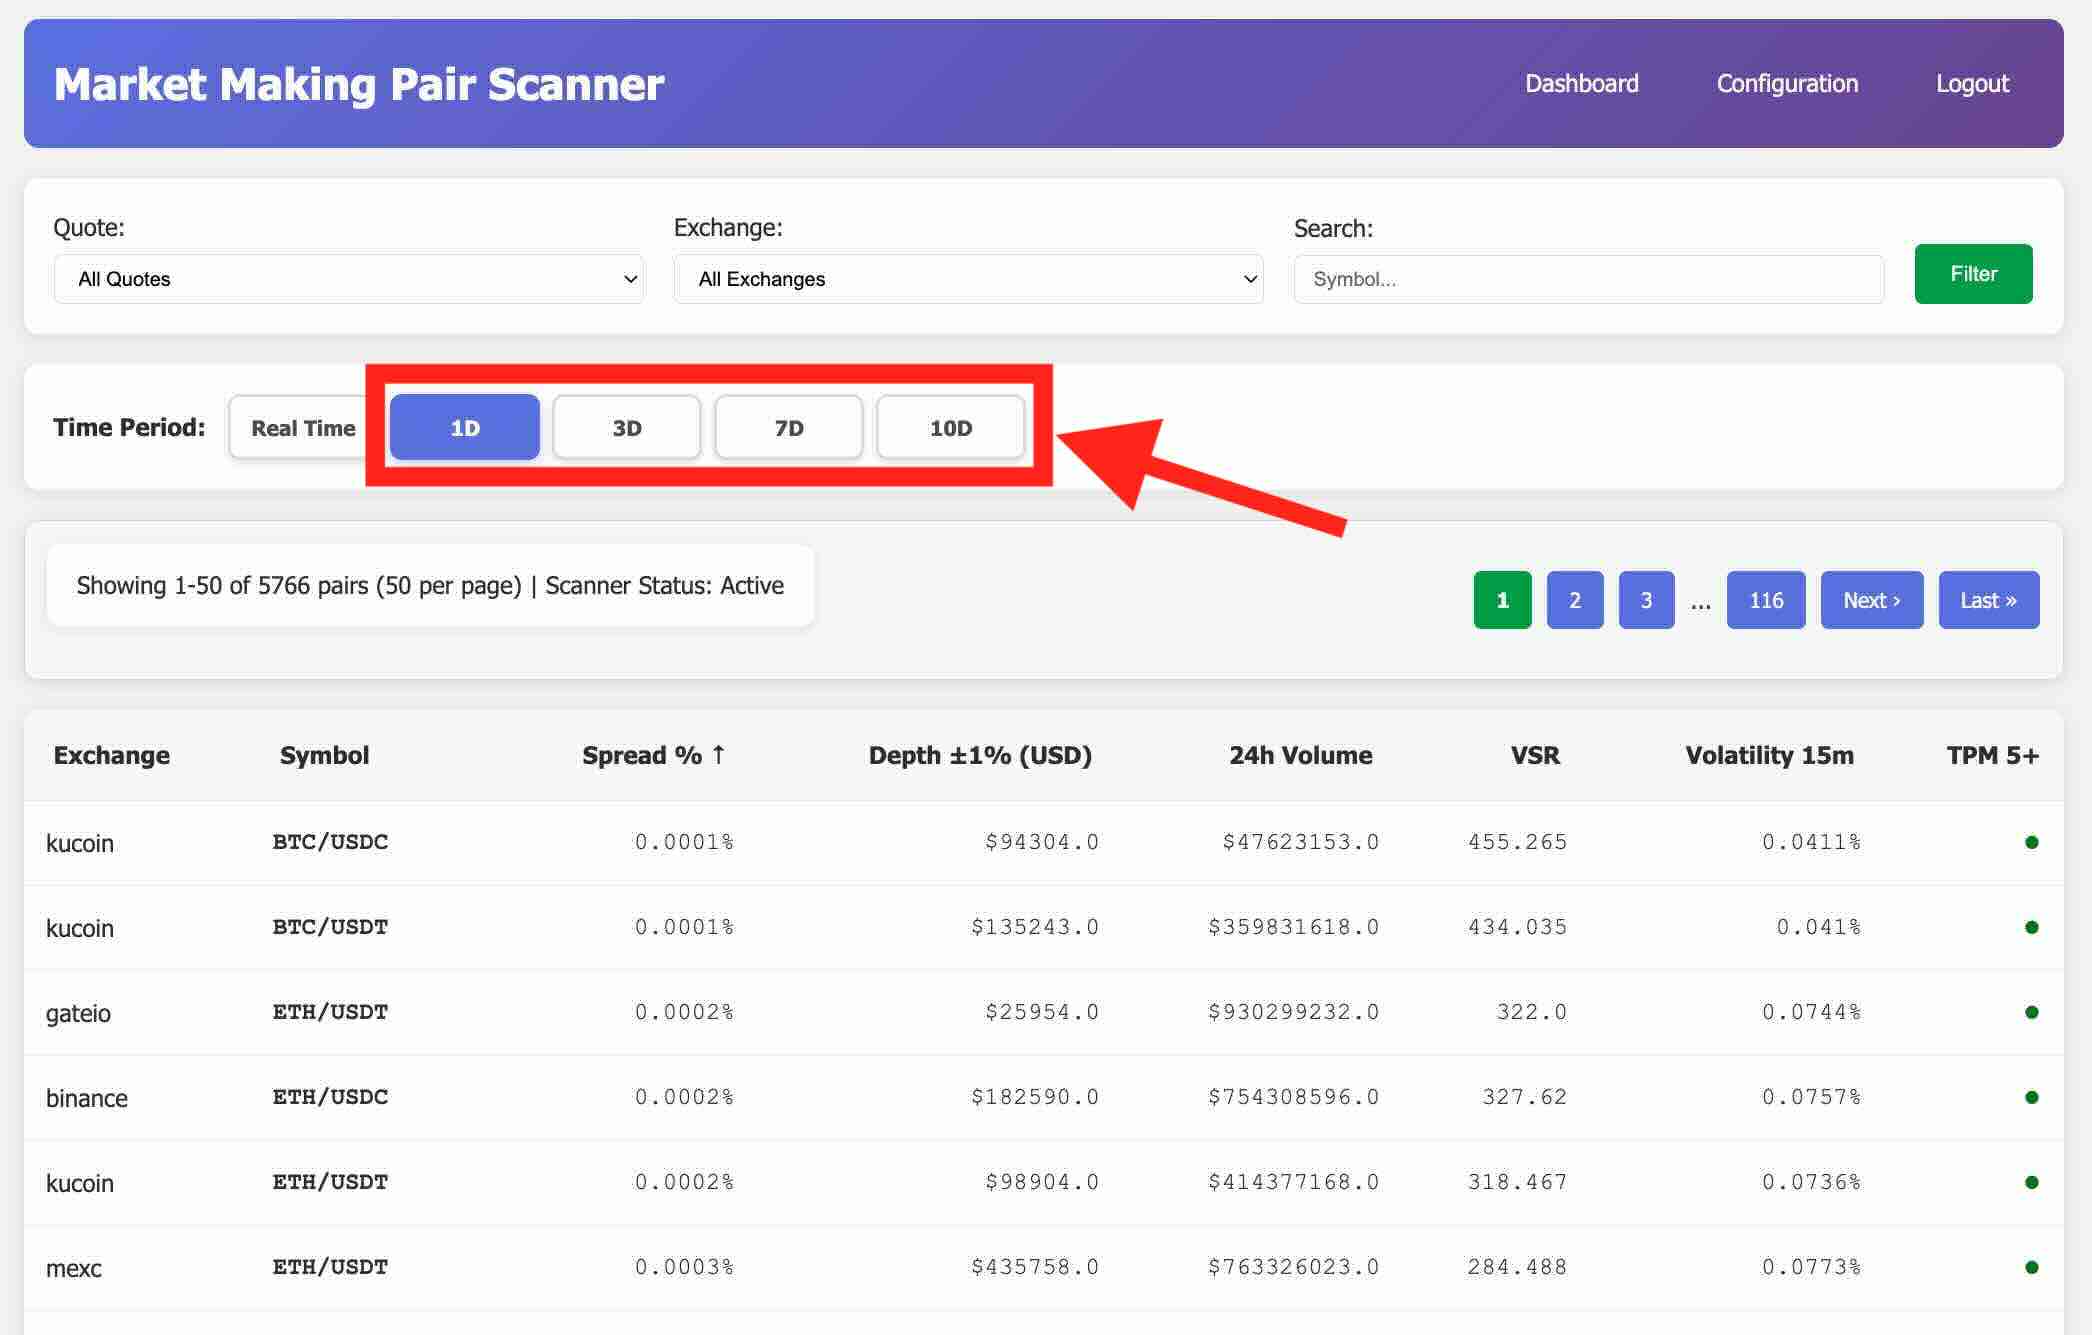Screen dimensions: 2092x1335
Task: Switch time period to 7D
Action: click(789, 428)
